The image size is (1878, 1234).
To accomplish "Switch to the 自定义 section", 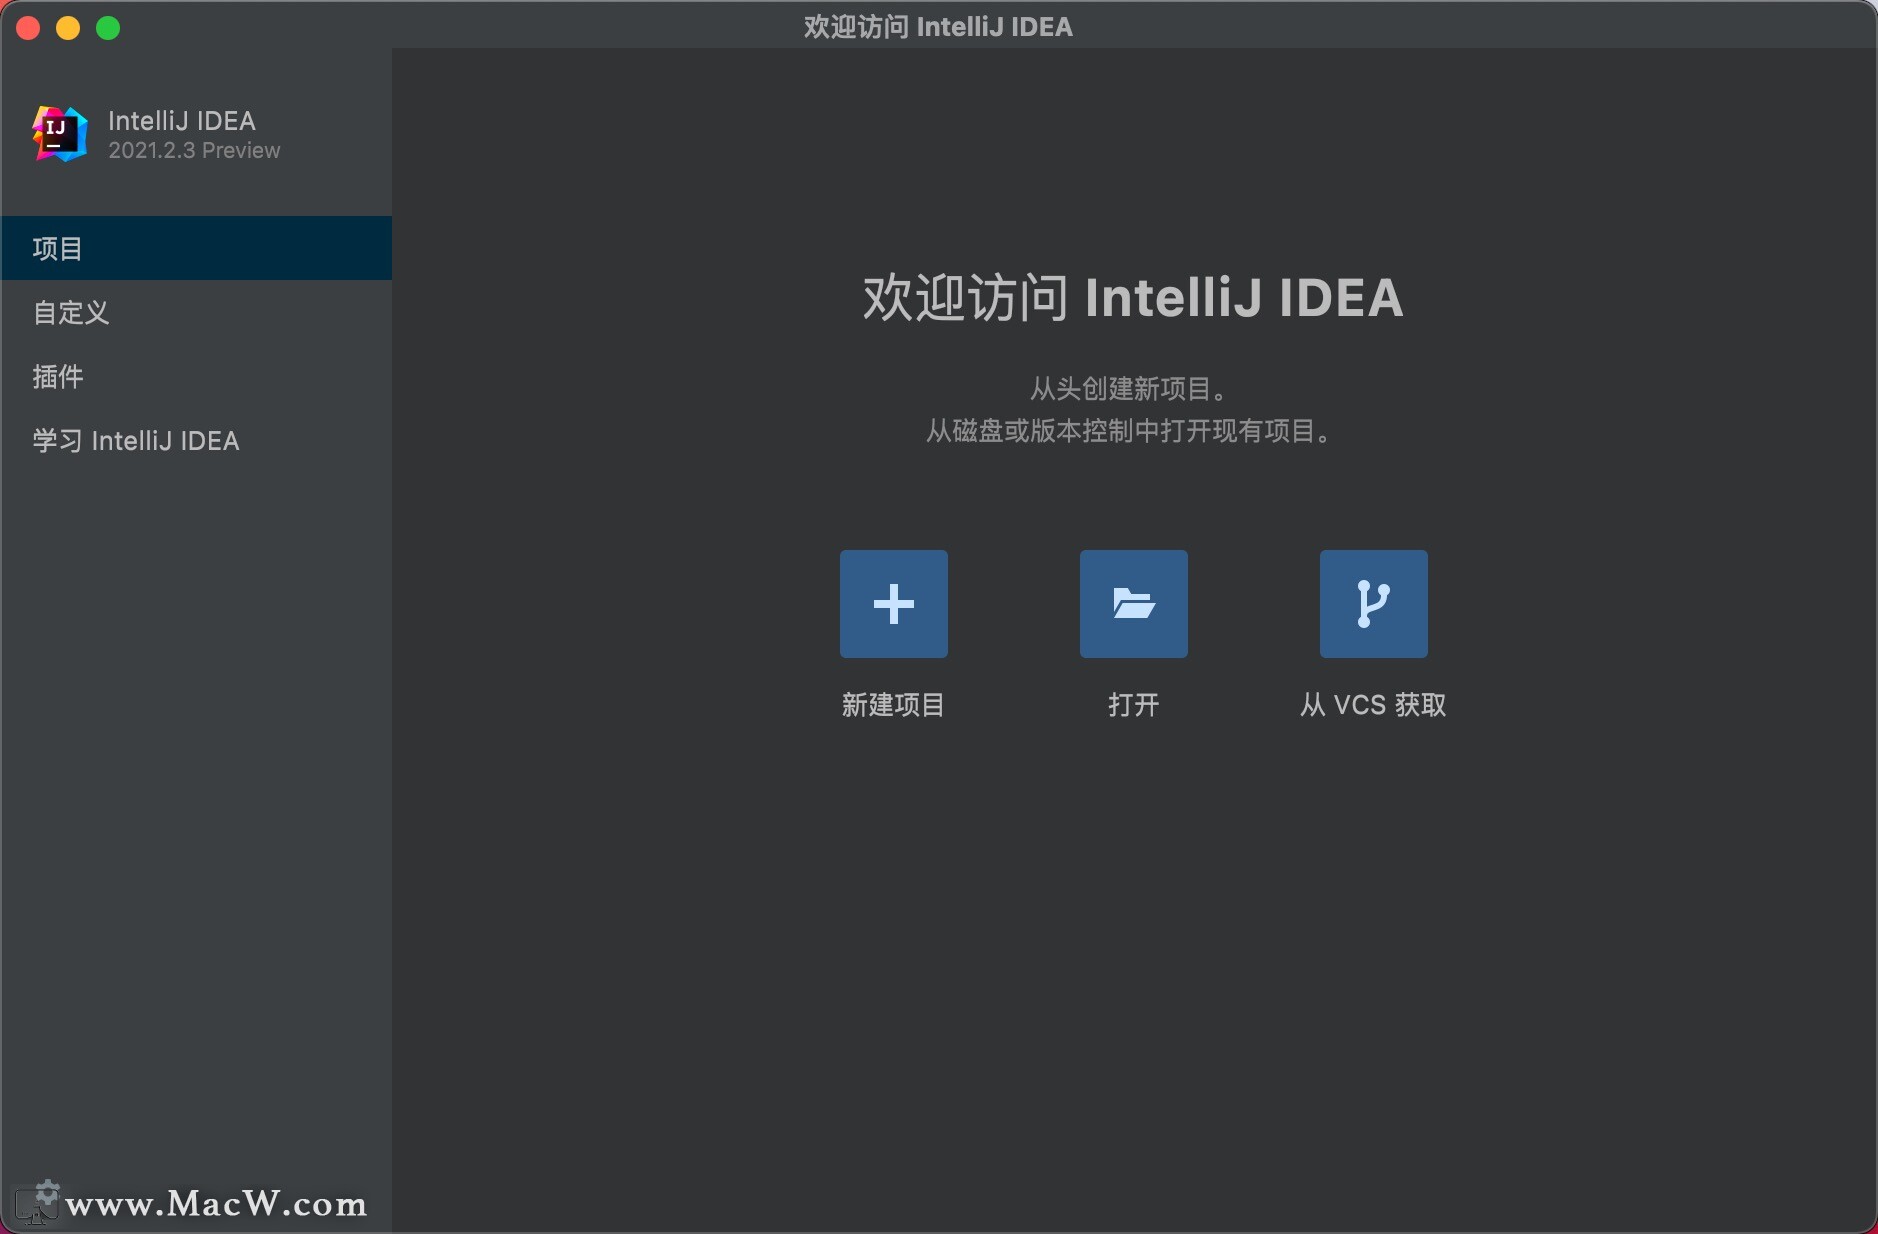I will coord(70,313).
